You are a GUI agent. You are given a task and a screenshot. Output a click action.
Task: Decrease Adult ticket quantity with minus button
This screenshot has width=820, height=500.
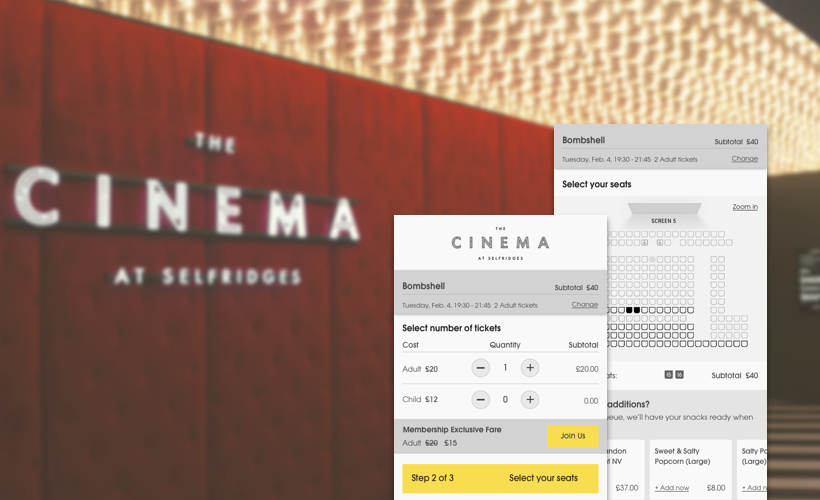[x=481, y=368]
